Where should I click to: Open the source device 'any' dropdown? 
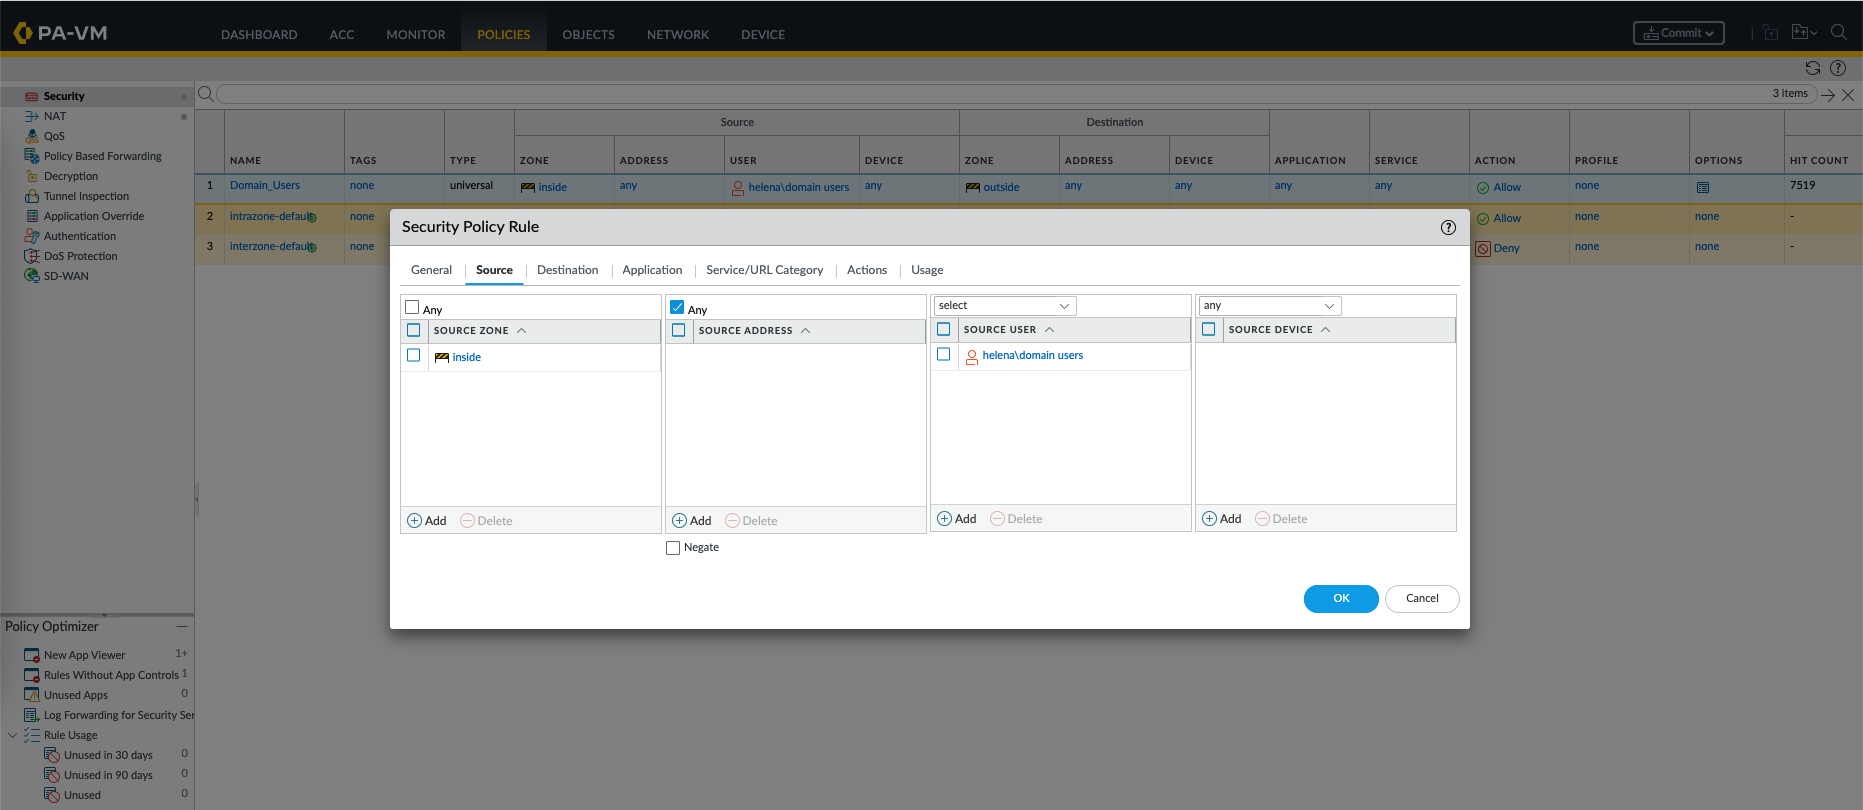1268,306
